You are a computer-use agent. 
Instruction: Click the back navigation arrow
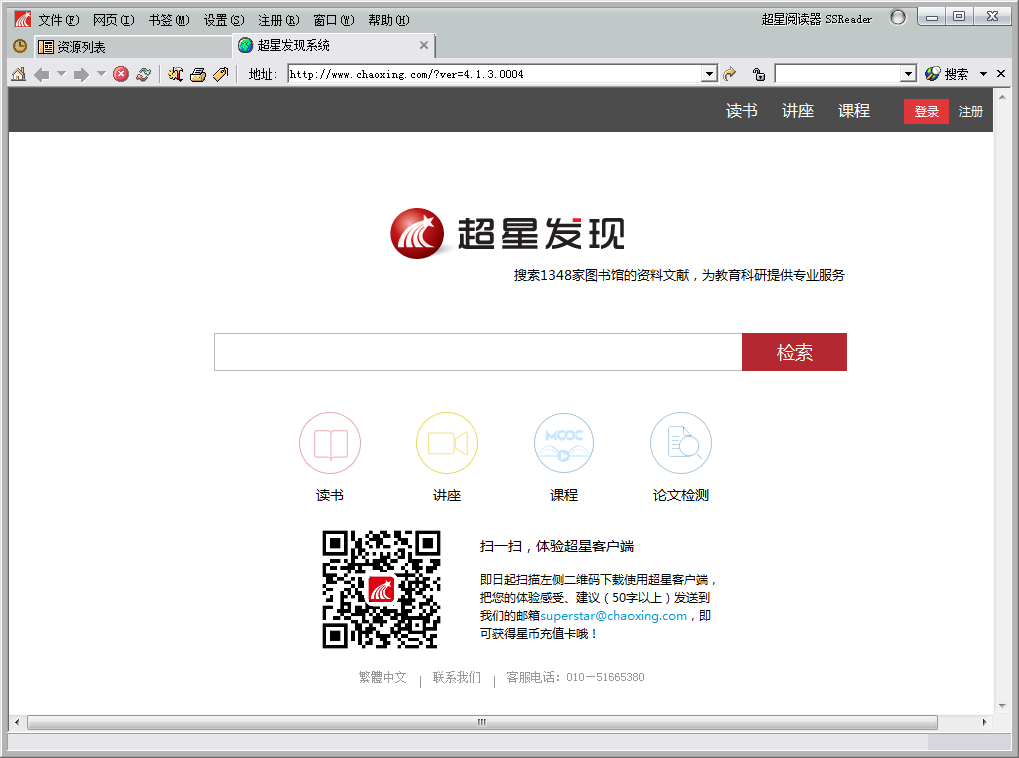point(41,74)
